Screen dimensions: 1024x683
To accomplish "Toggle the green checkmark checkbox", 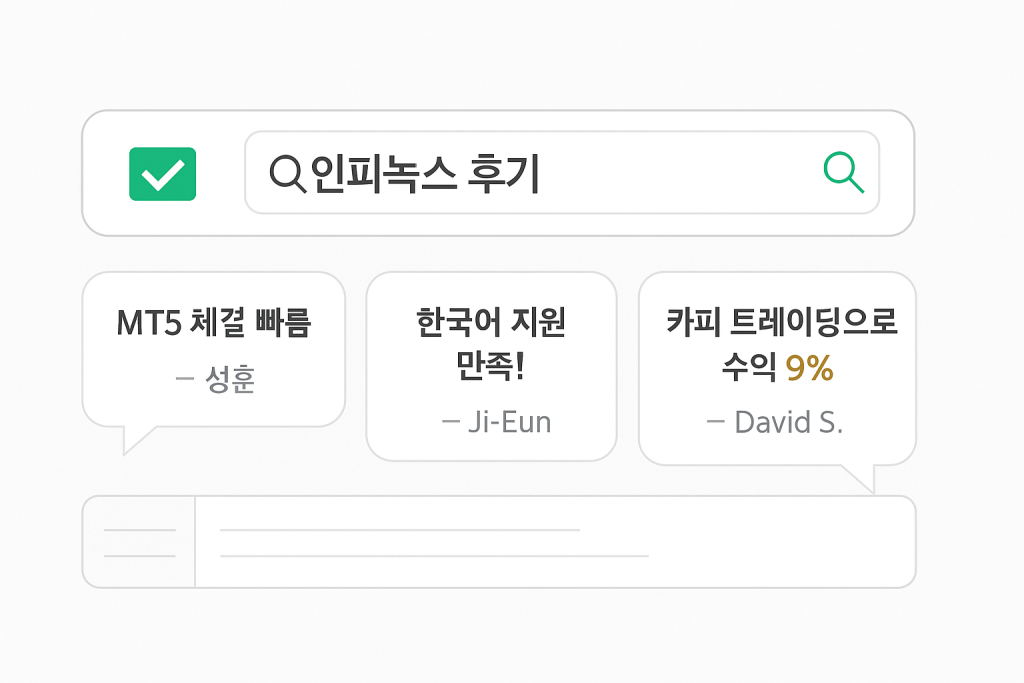I will (x=163, y=174).
